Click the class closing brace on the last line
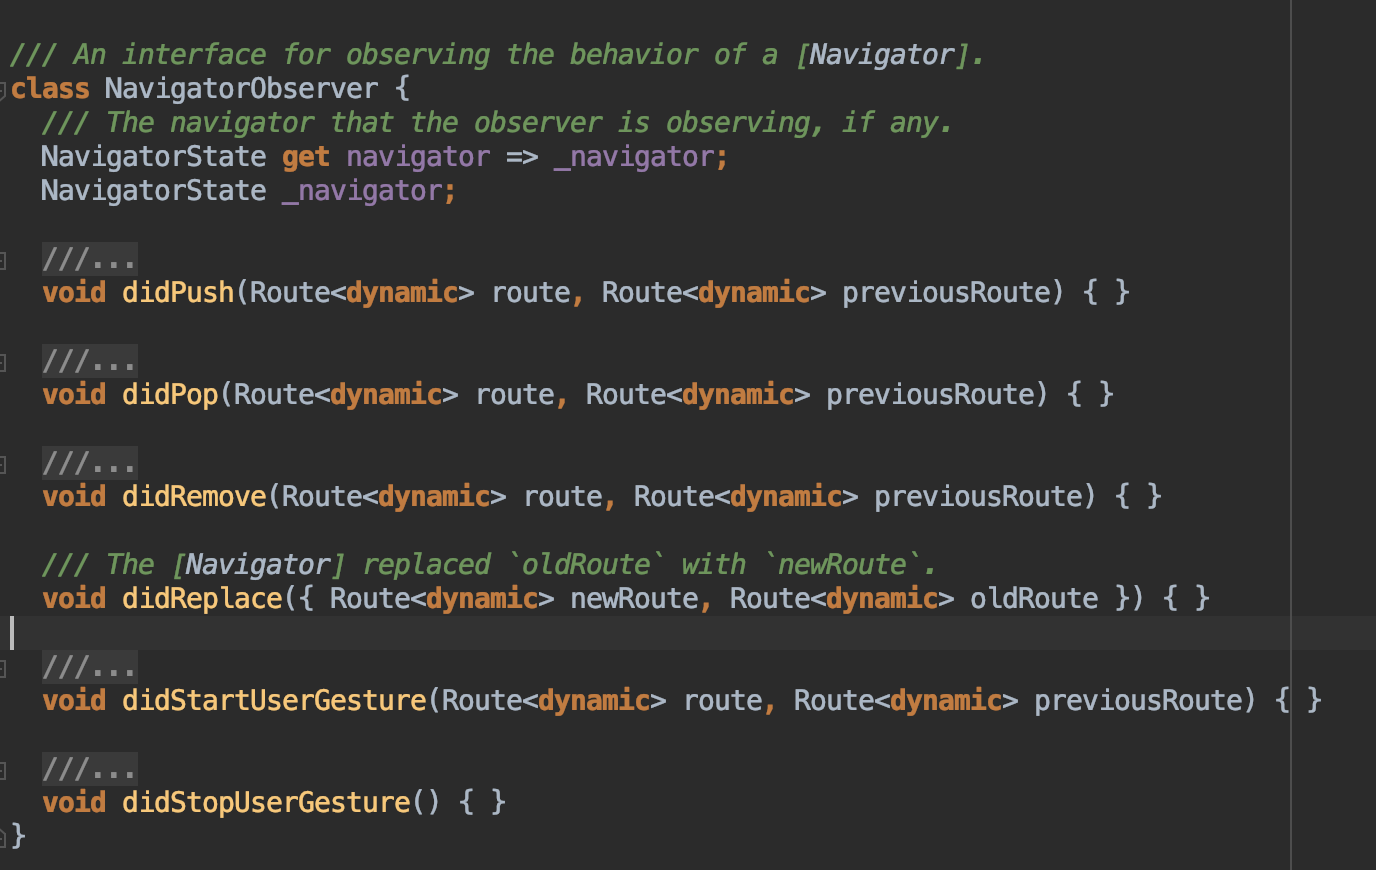Screen dimensions: 1376x870 [x=18, y=836]
